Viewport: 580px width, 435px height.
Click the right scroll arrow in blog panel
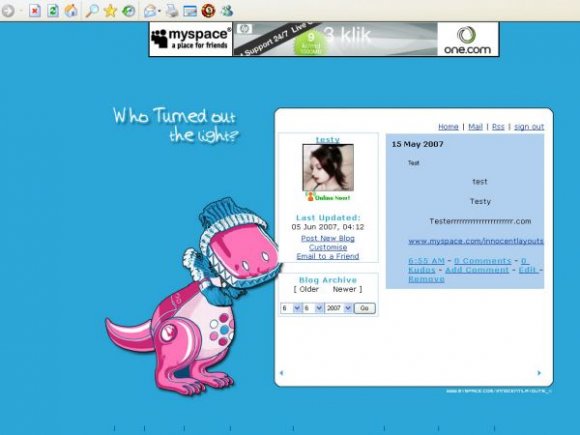[x=539, y=373]
